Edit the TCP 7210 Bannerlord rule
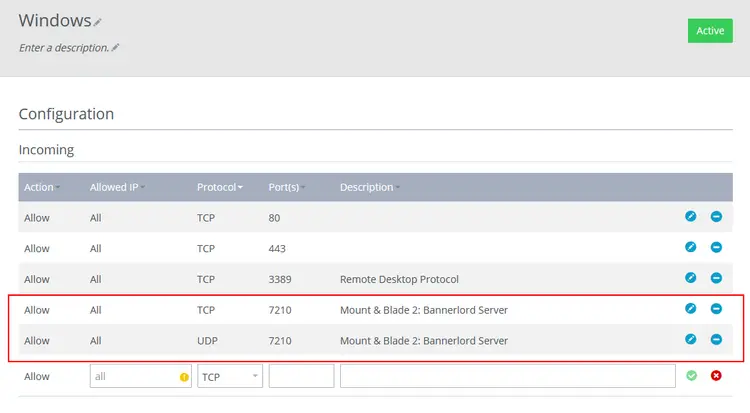Screen dimensions: 750x413 click(x=690, y=309)
